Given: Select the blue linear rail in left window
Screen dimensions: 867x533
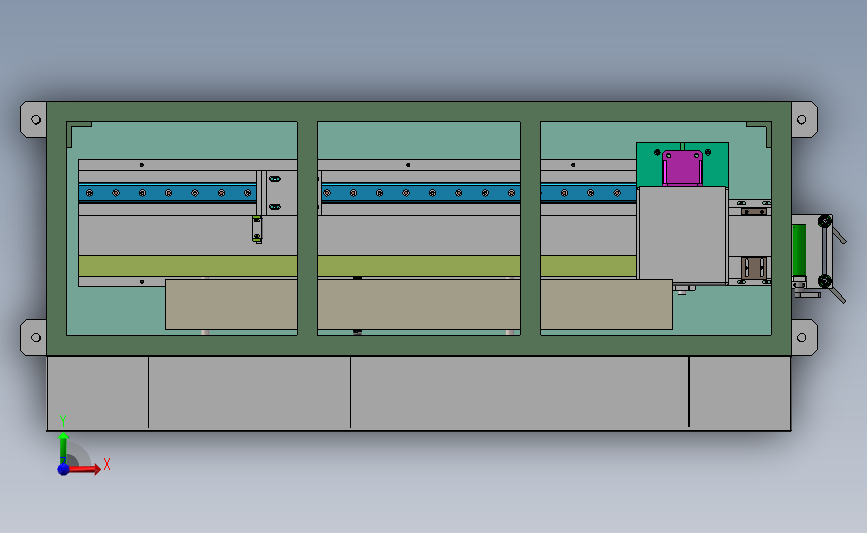Looking at the screenshot, I should 167,193.
